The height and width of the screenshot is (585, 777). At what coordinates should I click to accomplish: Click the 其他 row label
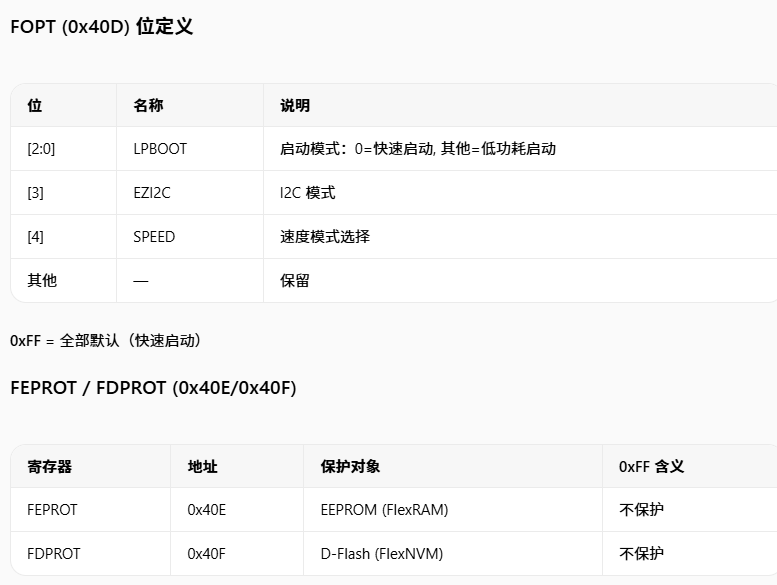(x=42, y=281)
